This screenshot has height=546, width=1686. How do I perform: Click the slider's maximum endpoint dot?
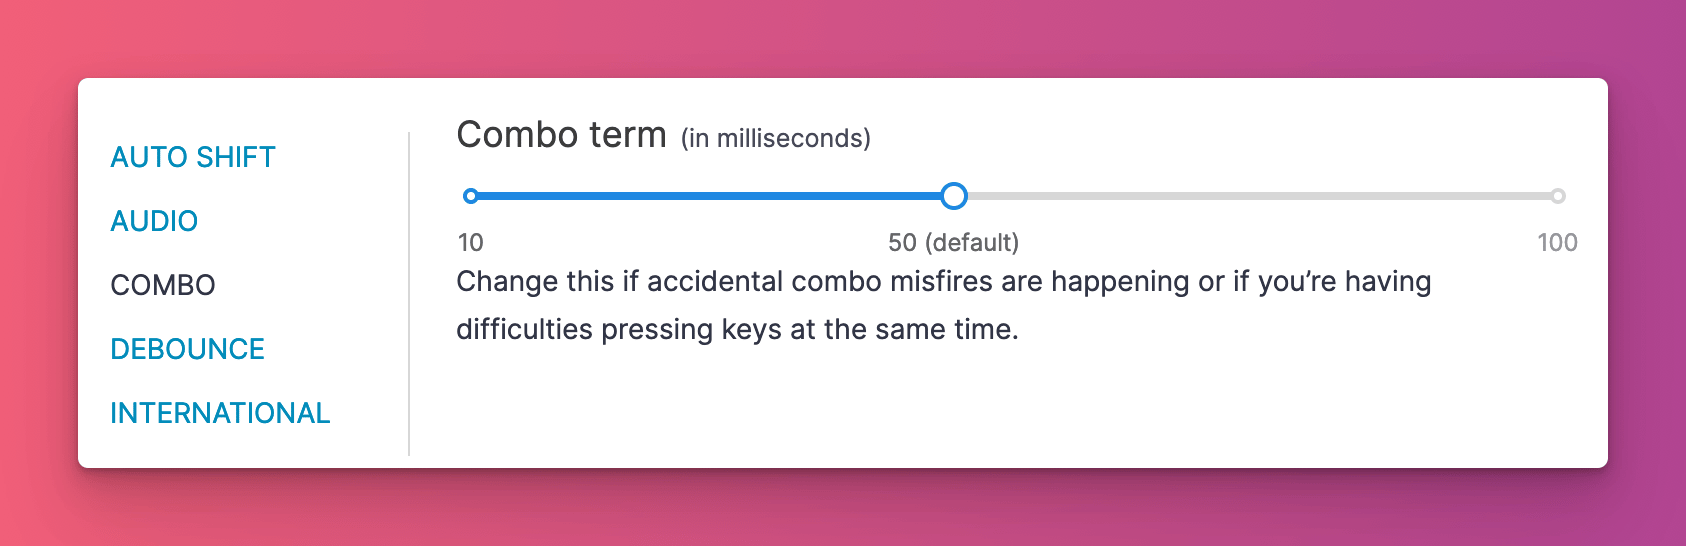[x=1557, y=196]
